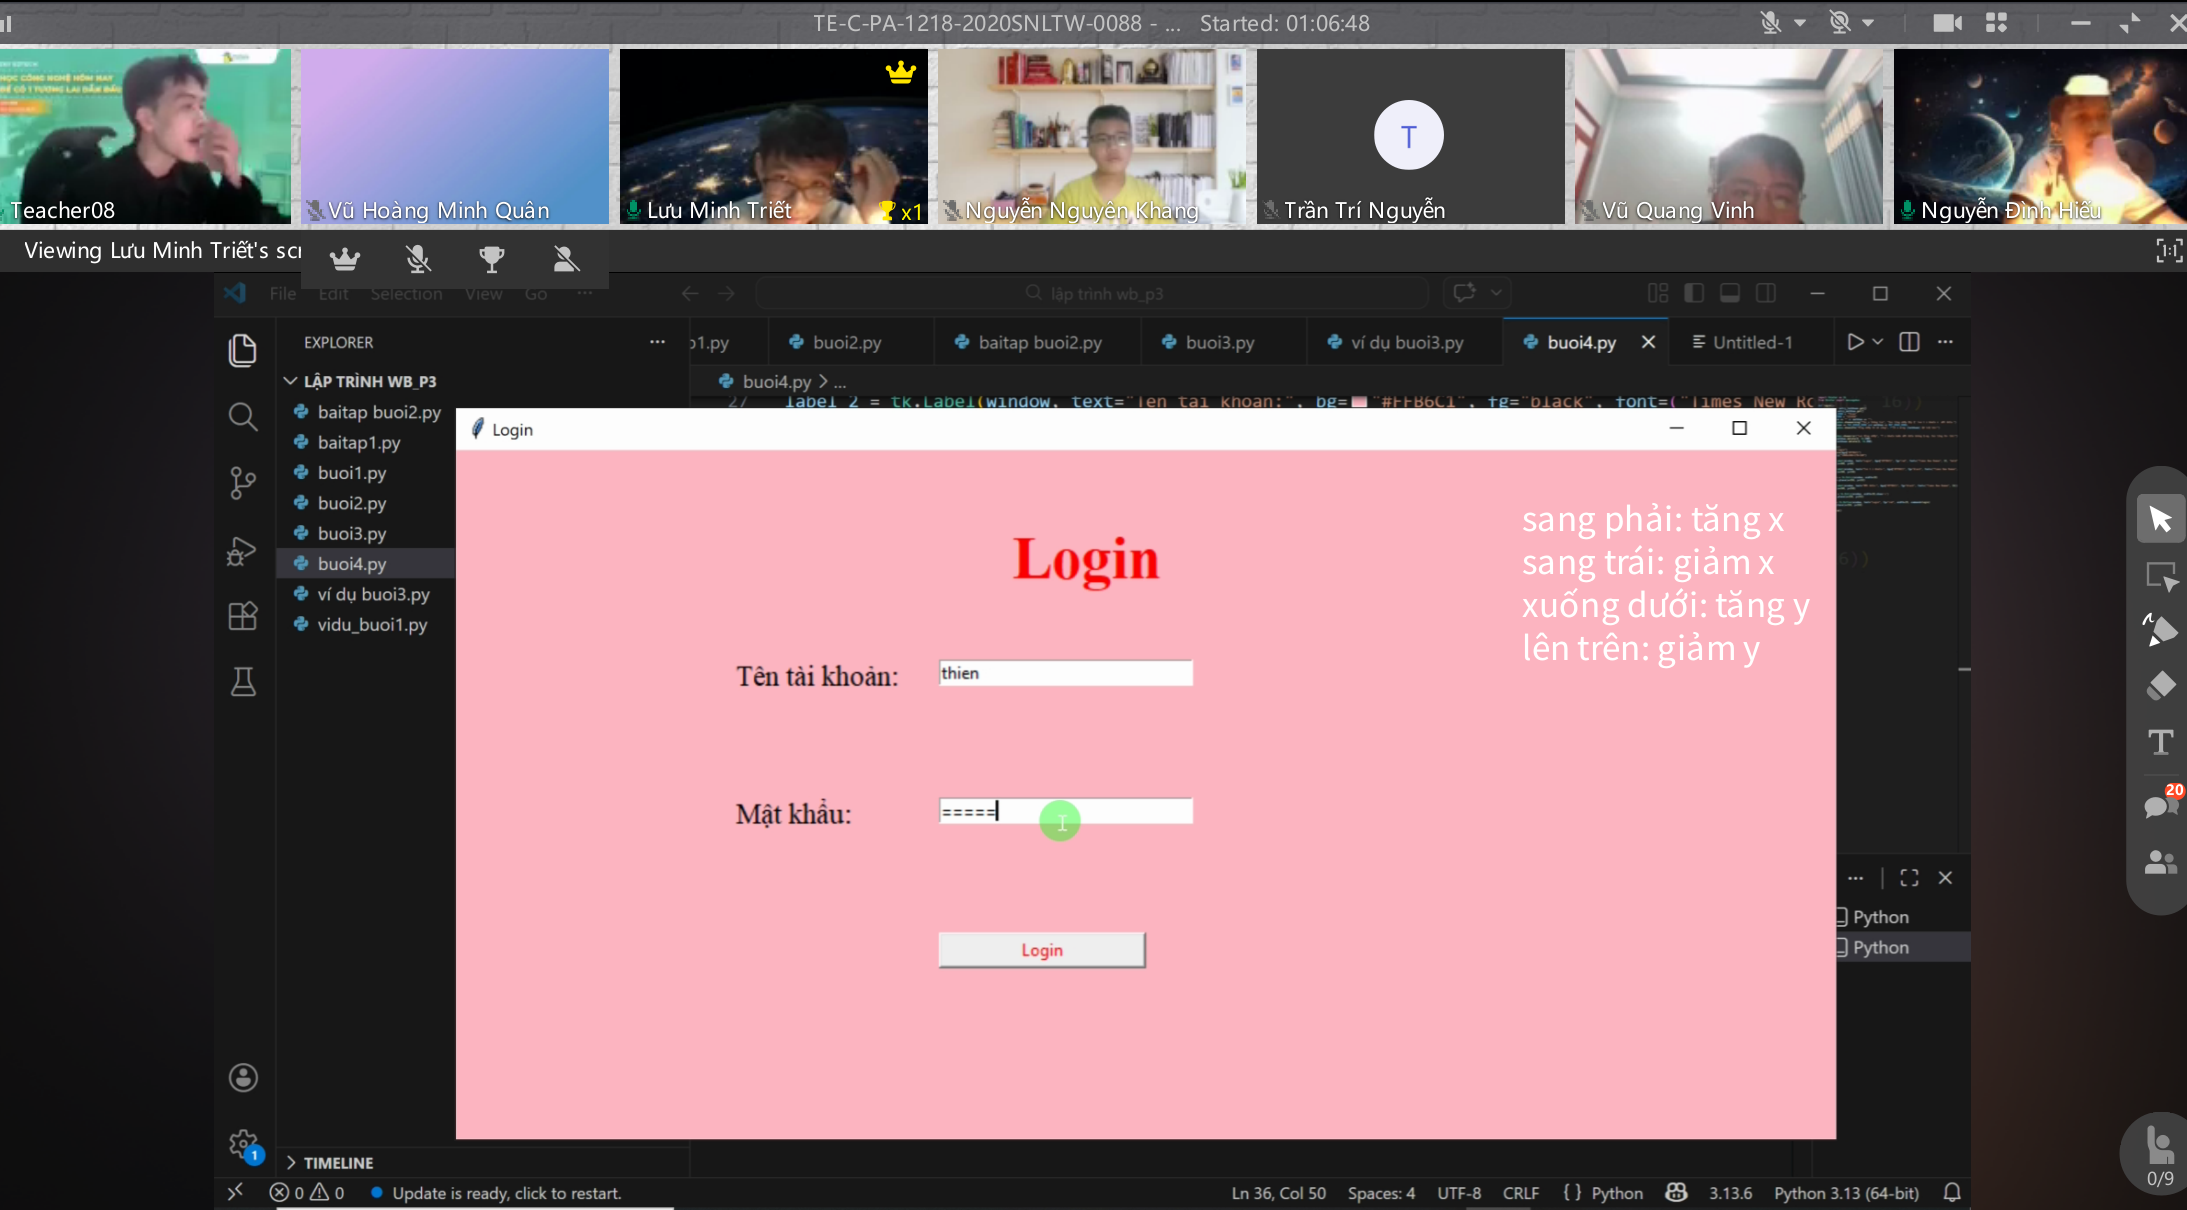Viewport: 2187px width, 1210px height.
Task: Open the participants list icon
Action: point(2160,862)
